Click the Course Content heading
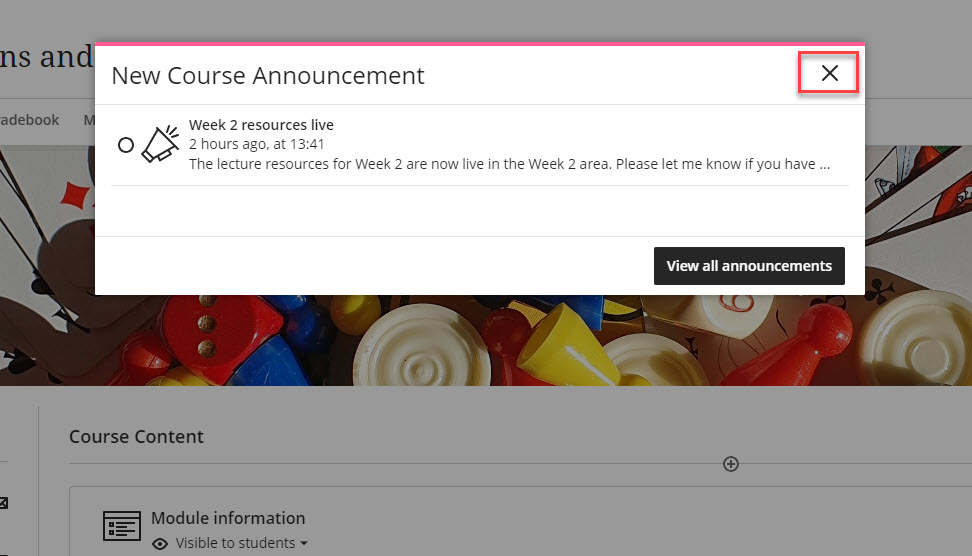 coord(136,436)
